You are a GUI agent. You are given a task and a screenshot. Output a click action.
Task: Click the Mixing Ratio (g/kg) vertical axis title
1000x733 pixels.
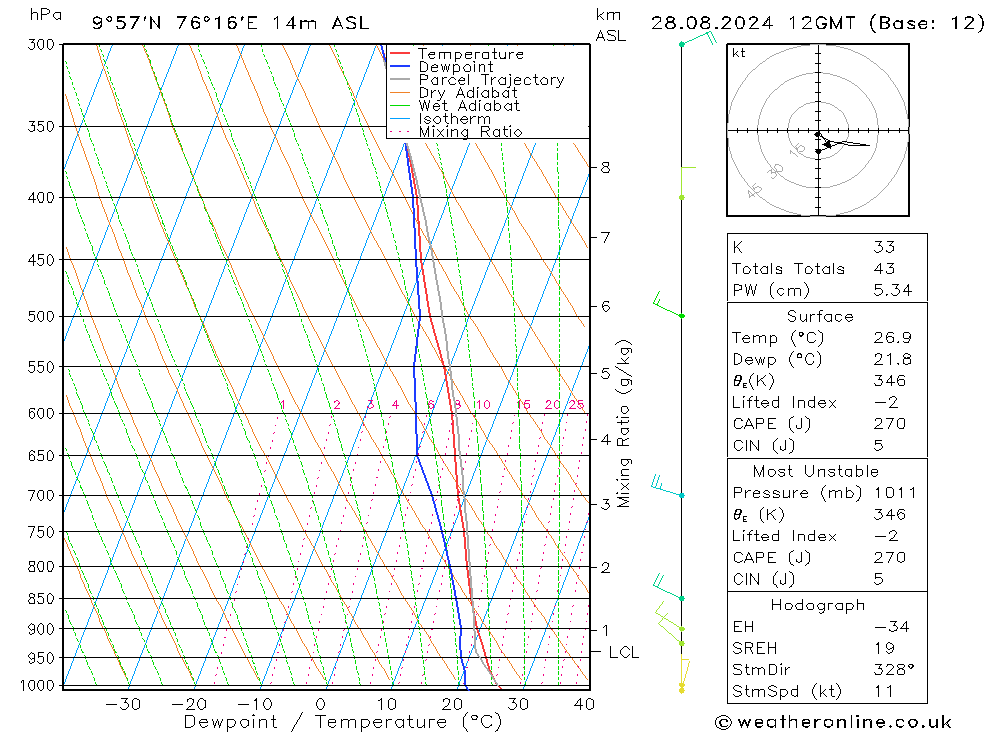(624, 424)
